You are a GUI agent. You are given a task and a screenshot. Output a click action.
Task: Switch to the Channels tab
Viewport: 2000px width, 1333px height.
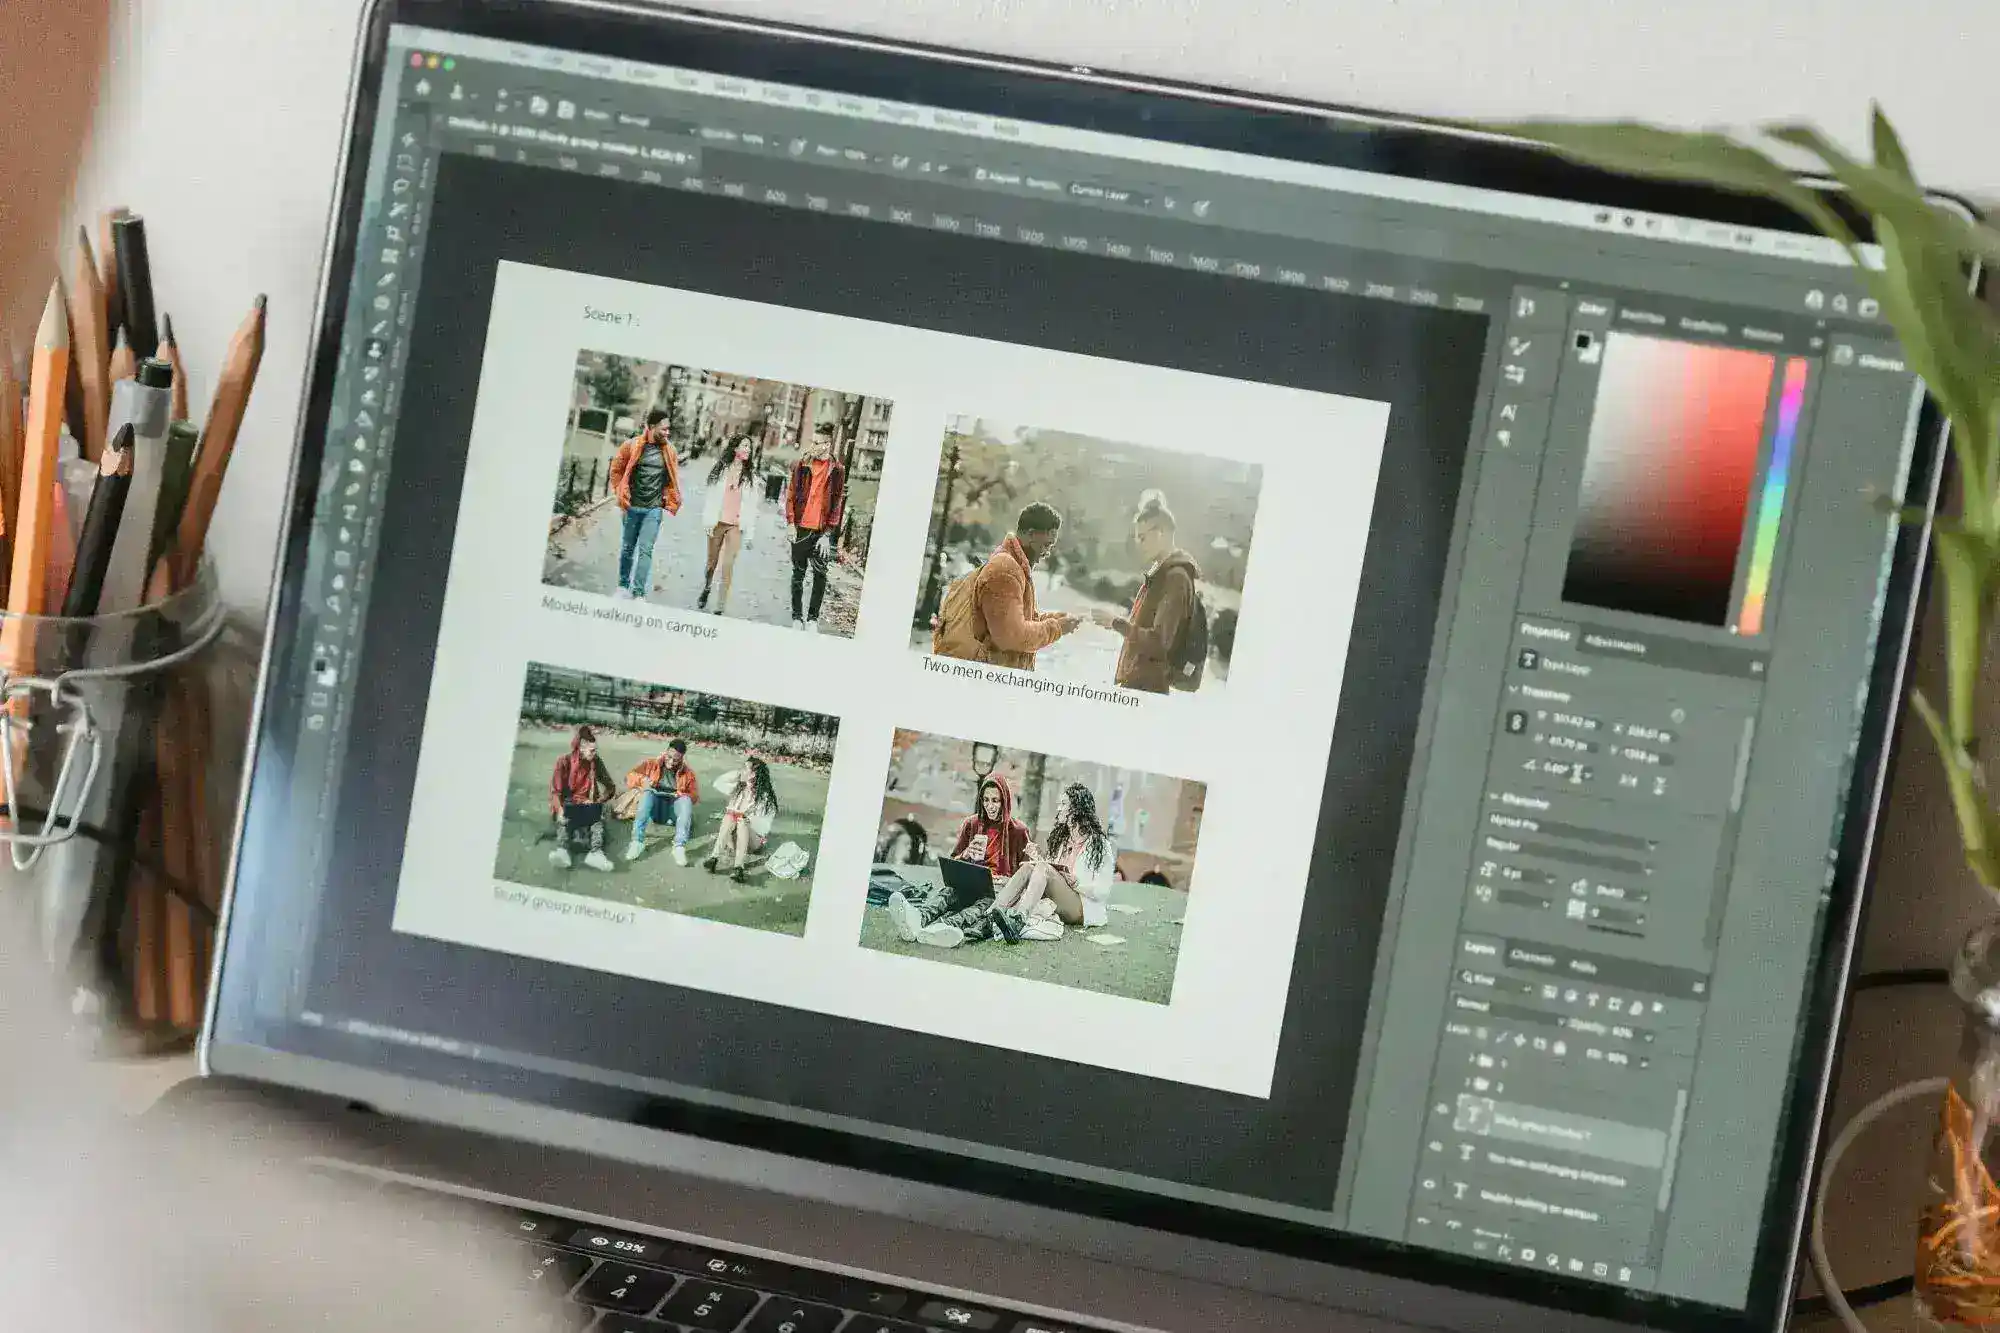1531,957
